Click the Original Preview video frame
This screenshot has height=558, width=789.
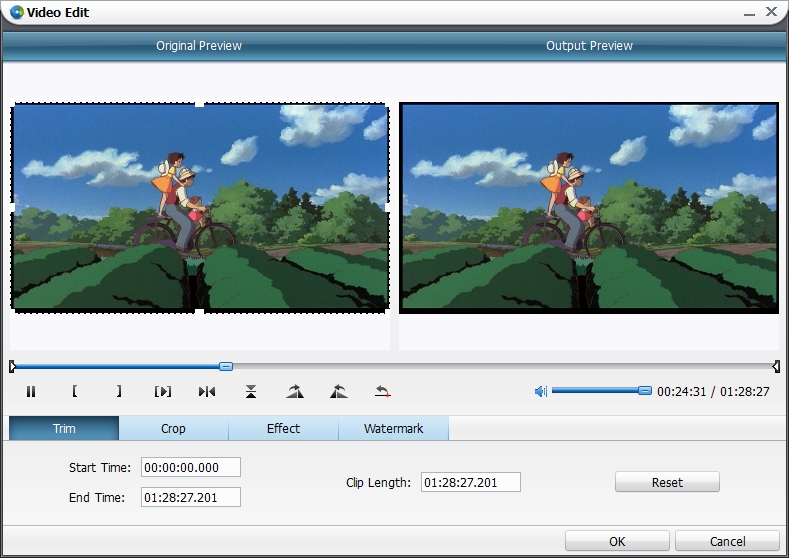200,207
